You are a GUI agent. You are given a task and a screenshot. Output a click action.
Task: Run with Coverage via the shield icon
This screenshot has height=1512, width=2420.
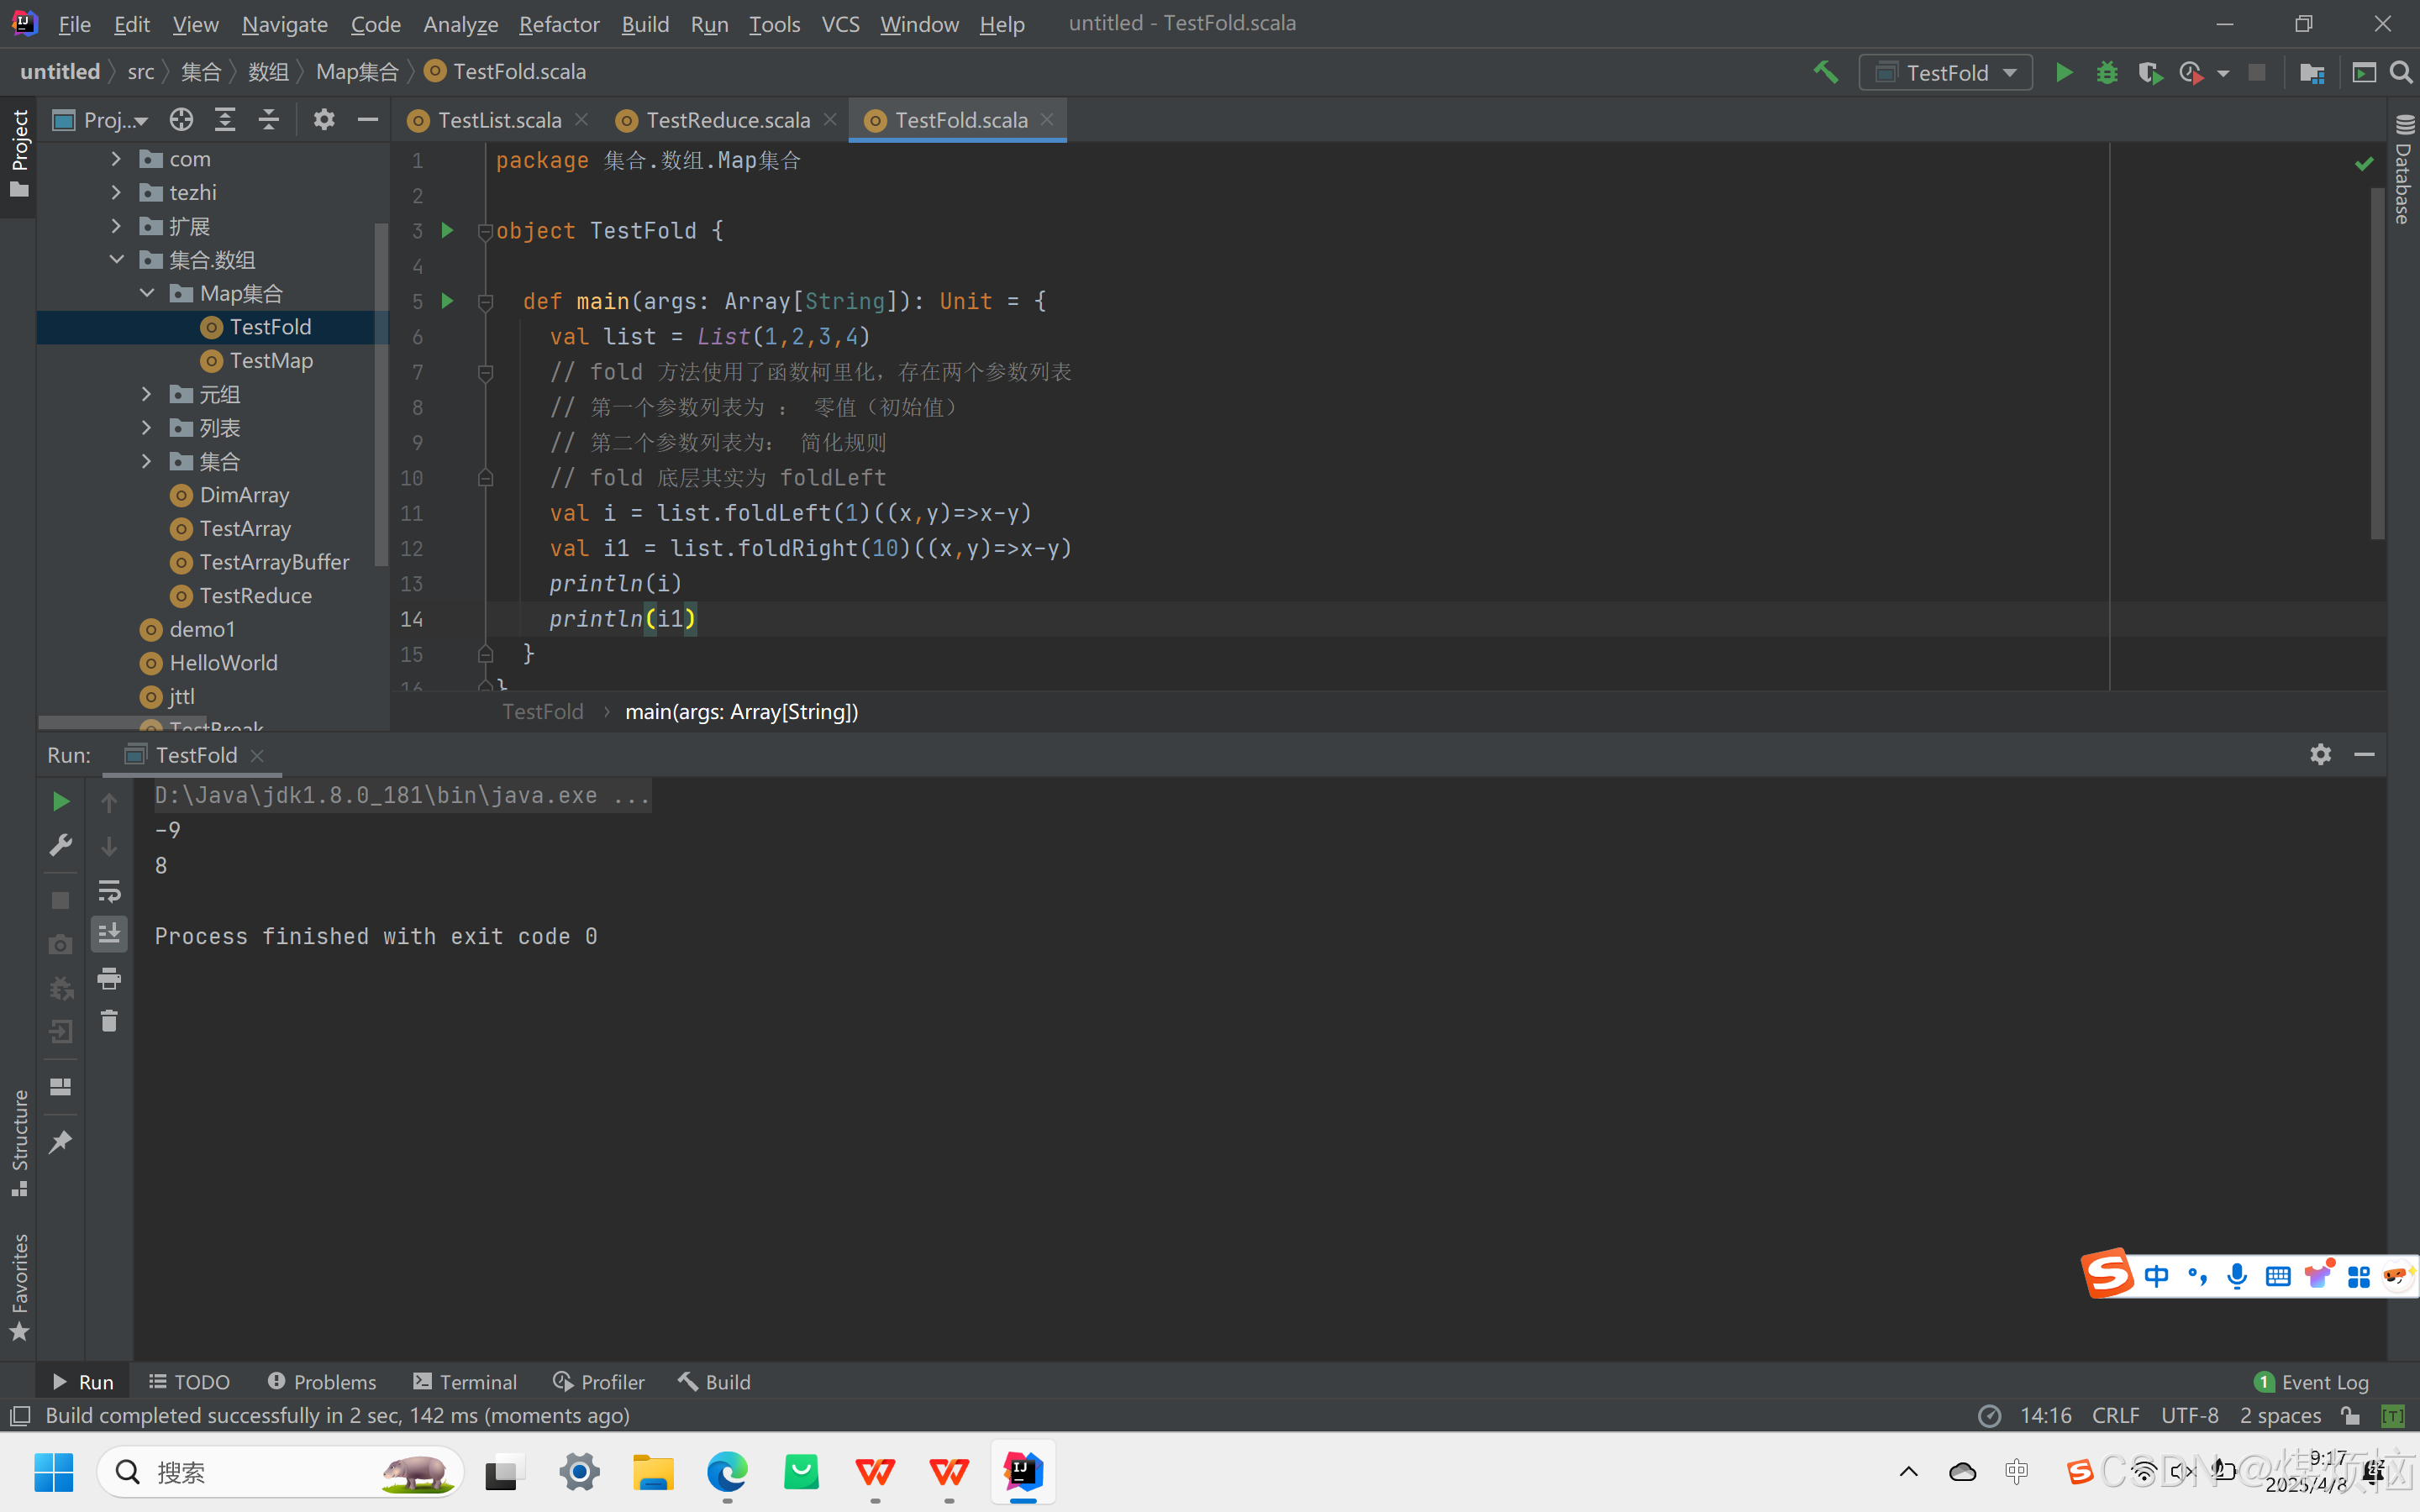[2149, 72]
